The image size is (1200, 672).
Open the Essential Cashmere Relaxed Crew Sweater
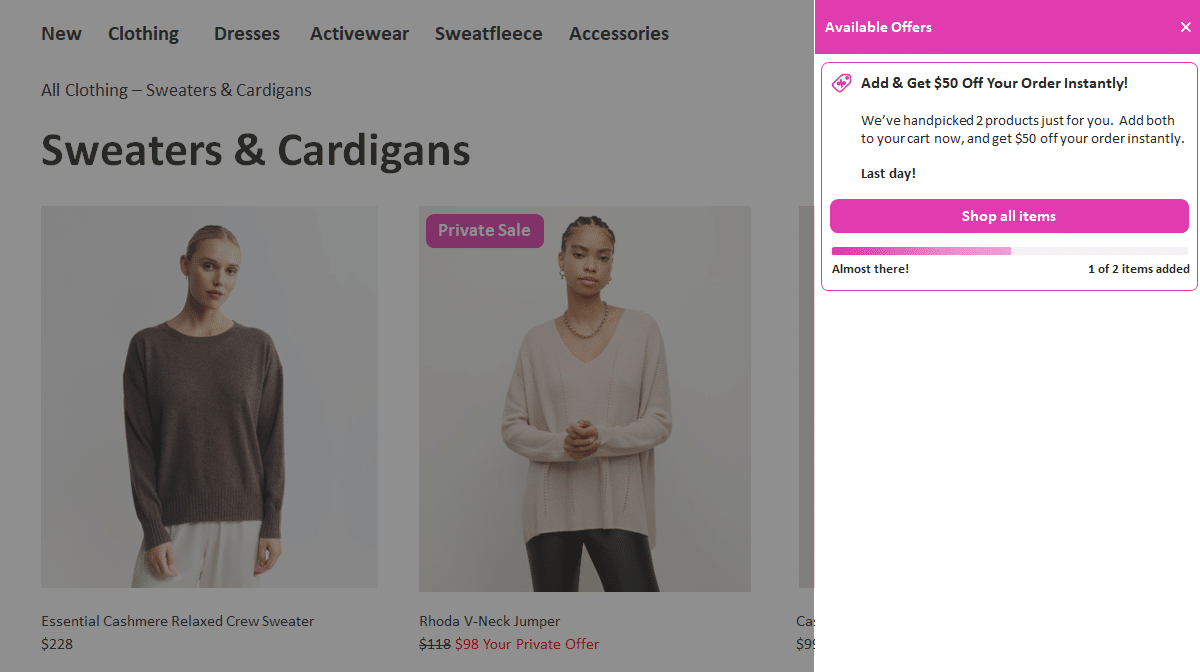click(177, 621)
